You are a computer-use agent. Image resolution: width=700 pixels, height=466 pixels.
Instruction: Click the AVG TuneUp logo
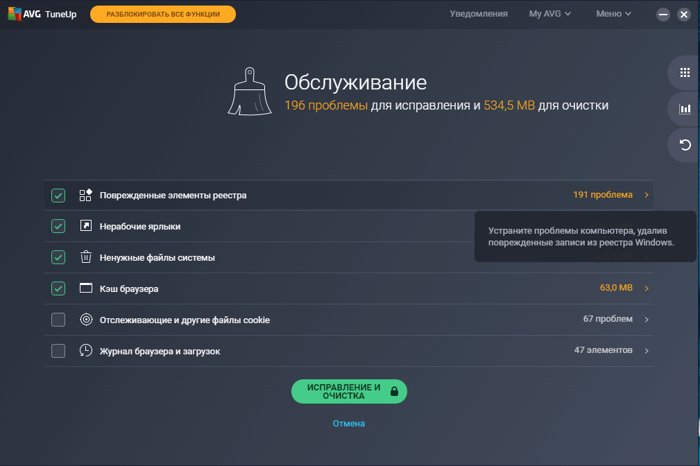tap(42, 14)
